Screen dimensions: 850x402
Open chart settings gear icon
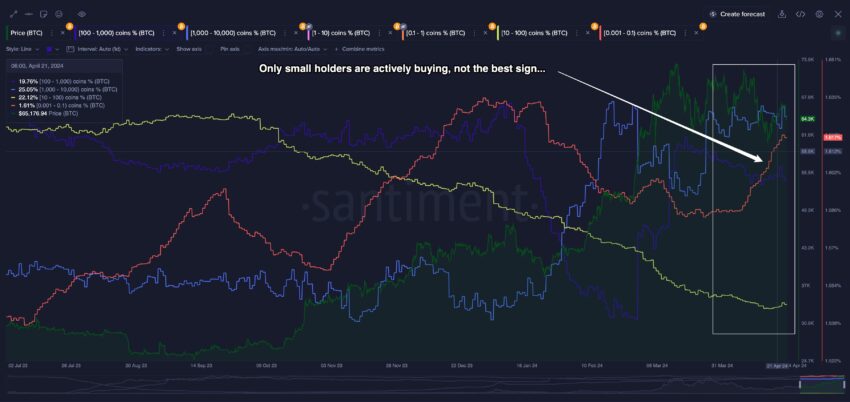pos(819,14)
